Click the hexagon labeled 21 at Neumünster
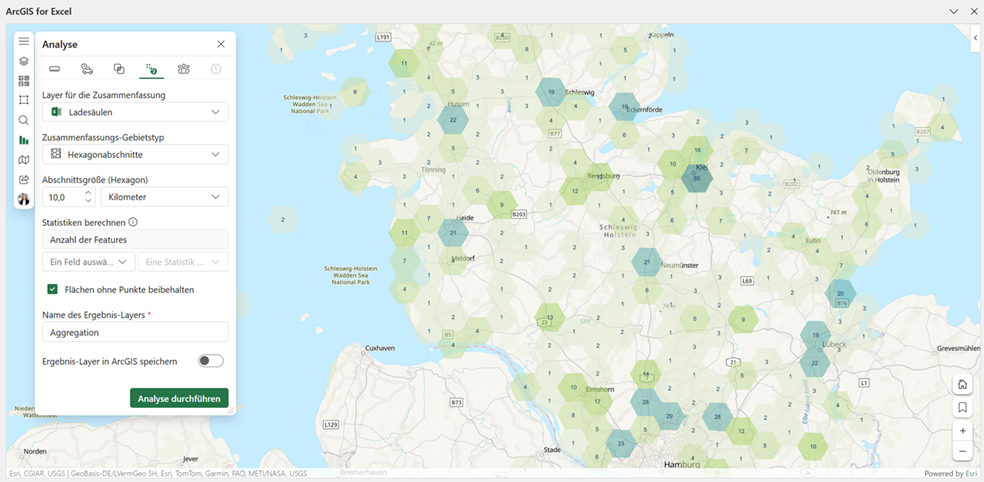Screen dimensions: 984x482 [x=647, y=262]
